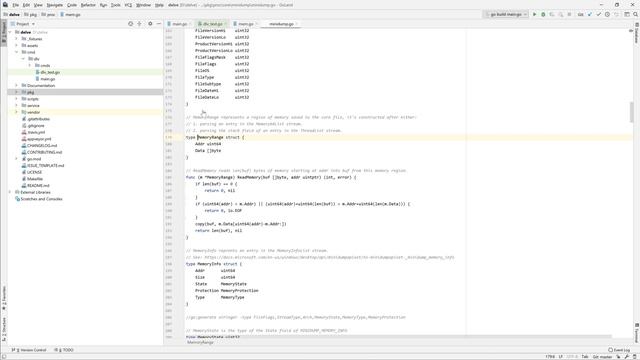
Task: Expand the _fixtures folder
Action: click(x=17, y=39)
